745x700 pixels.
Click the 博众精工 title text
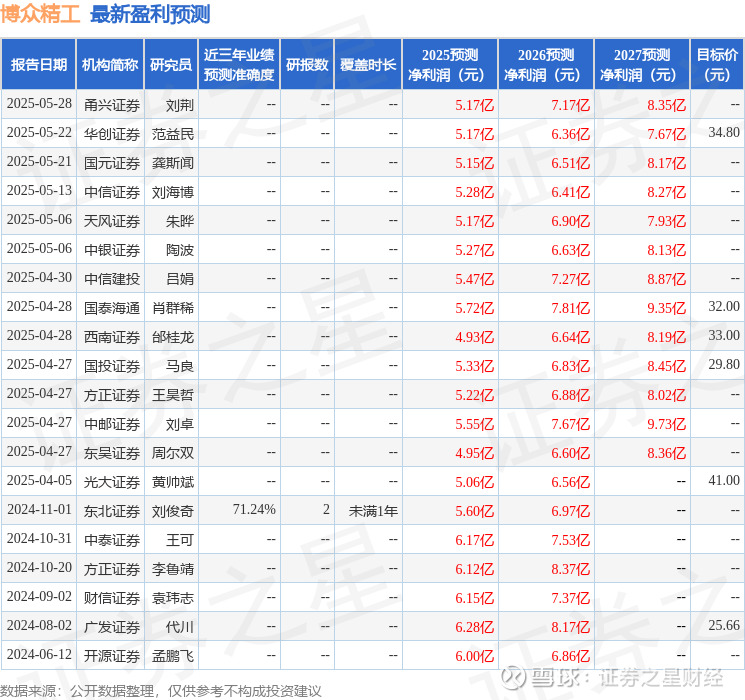point(40,14)
